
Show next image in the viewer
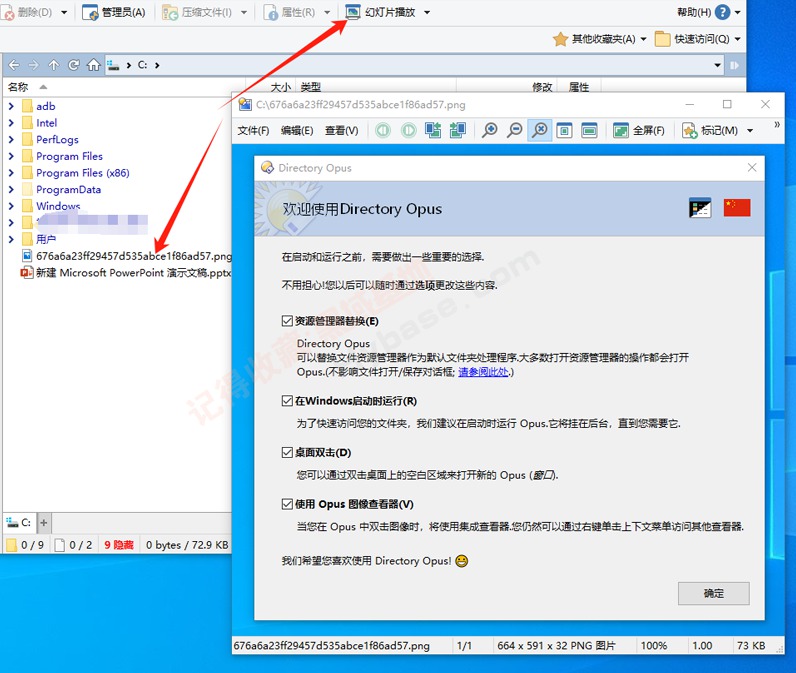pos(408,130)
